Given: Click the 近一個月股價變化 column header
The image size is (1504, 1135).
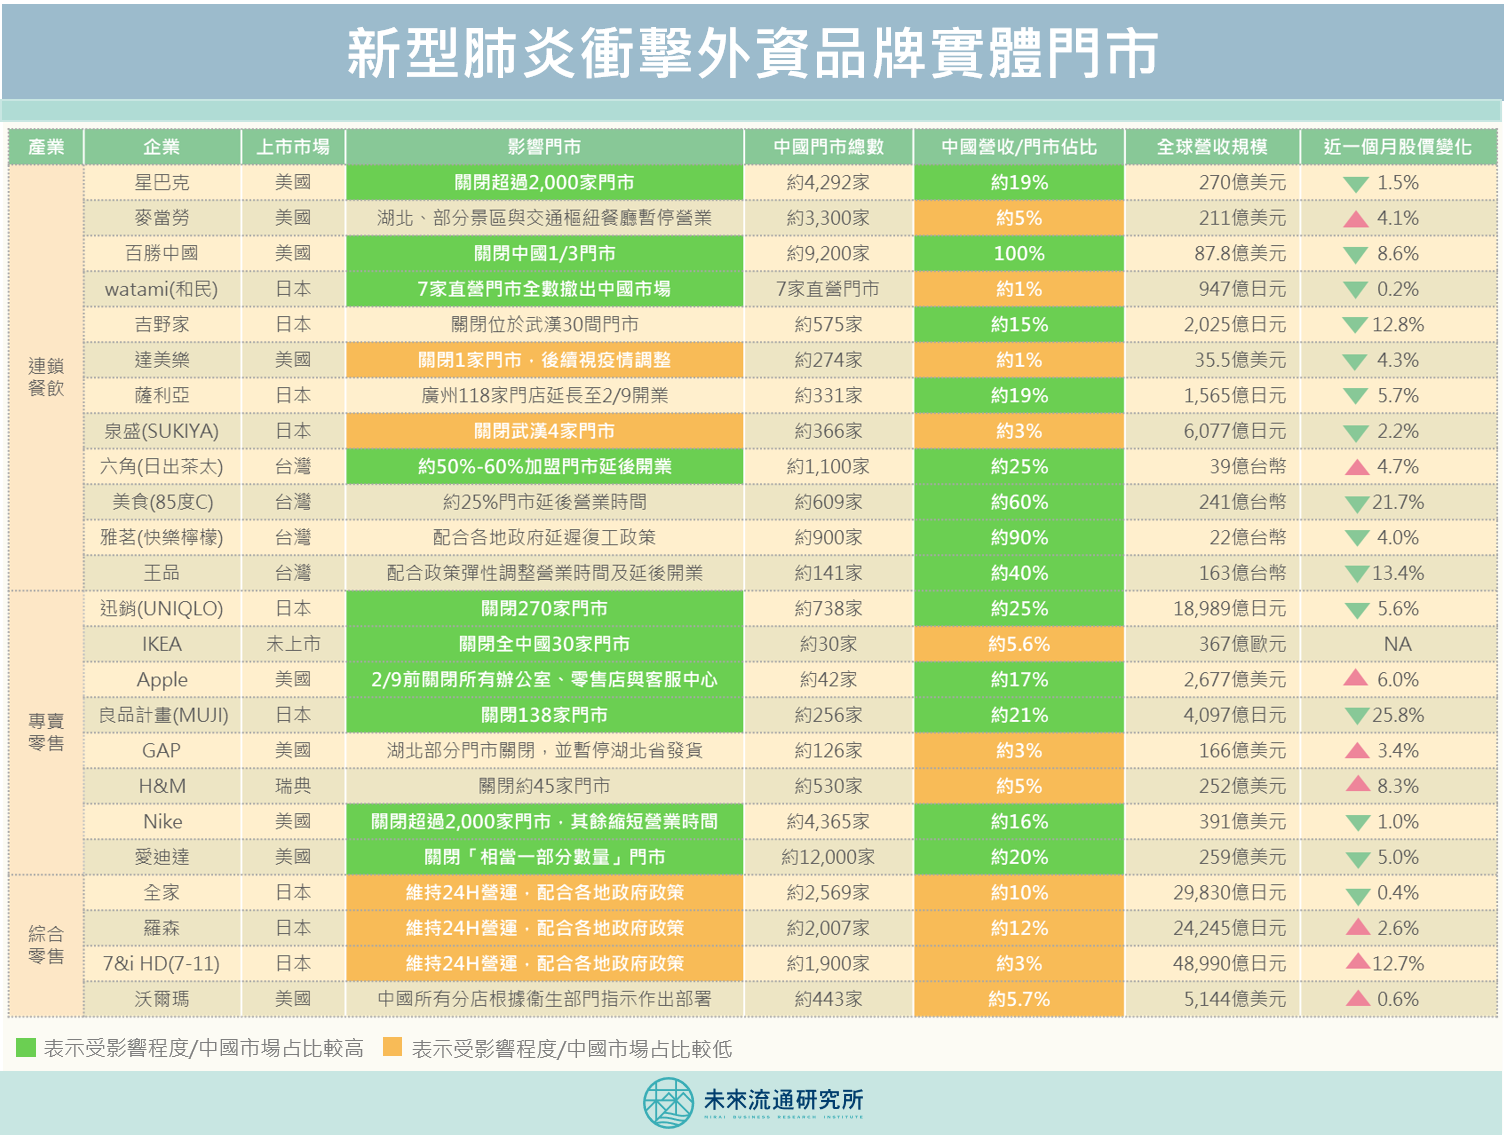Looking at the screenshot, I should [1398, 147].
